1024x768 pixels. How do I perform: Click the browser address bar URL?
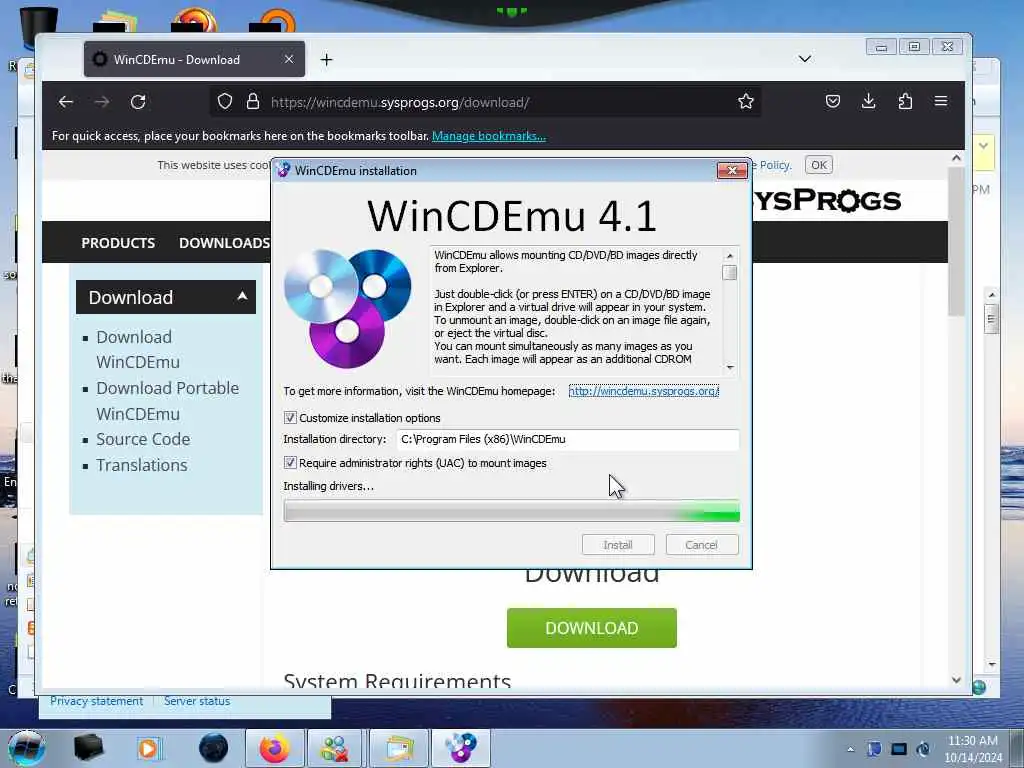(400, 103)
